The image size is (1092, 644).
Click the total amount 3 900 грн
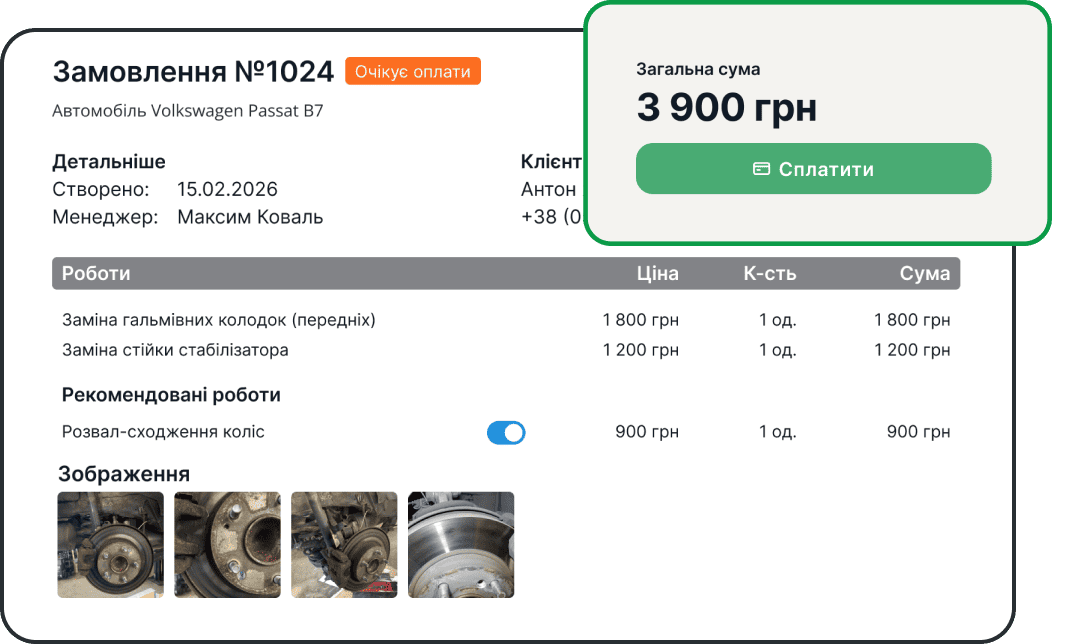(729, 107)
